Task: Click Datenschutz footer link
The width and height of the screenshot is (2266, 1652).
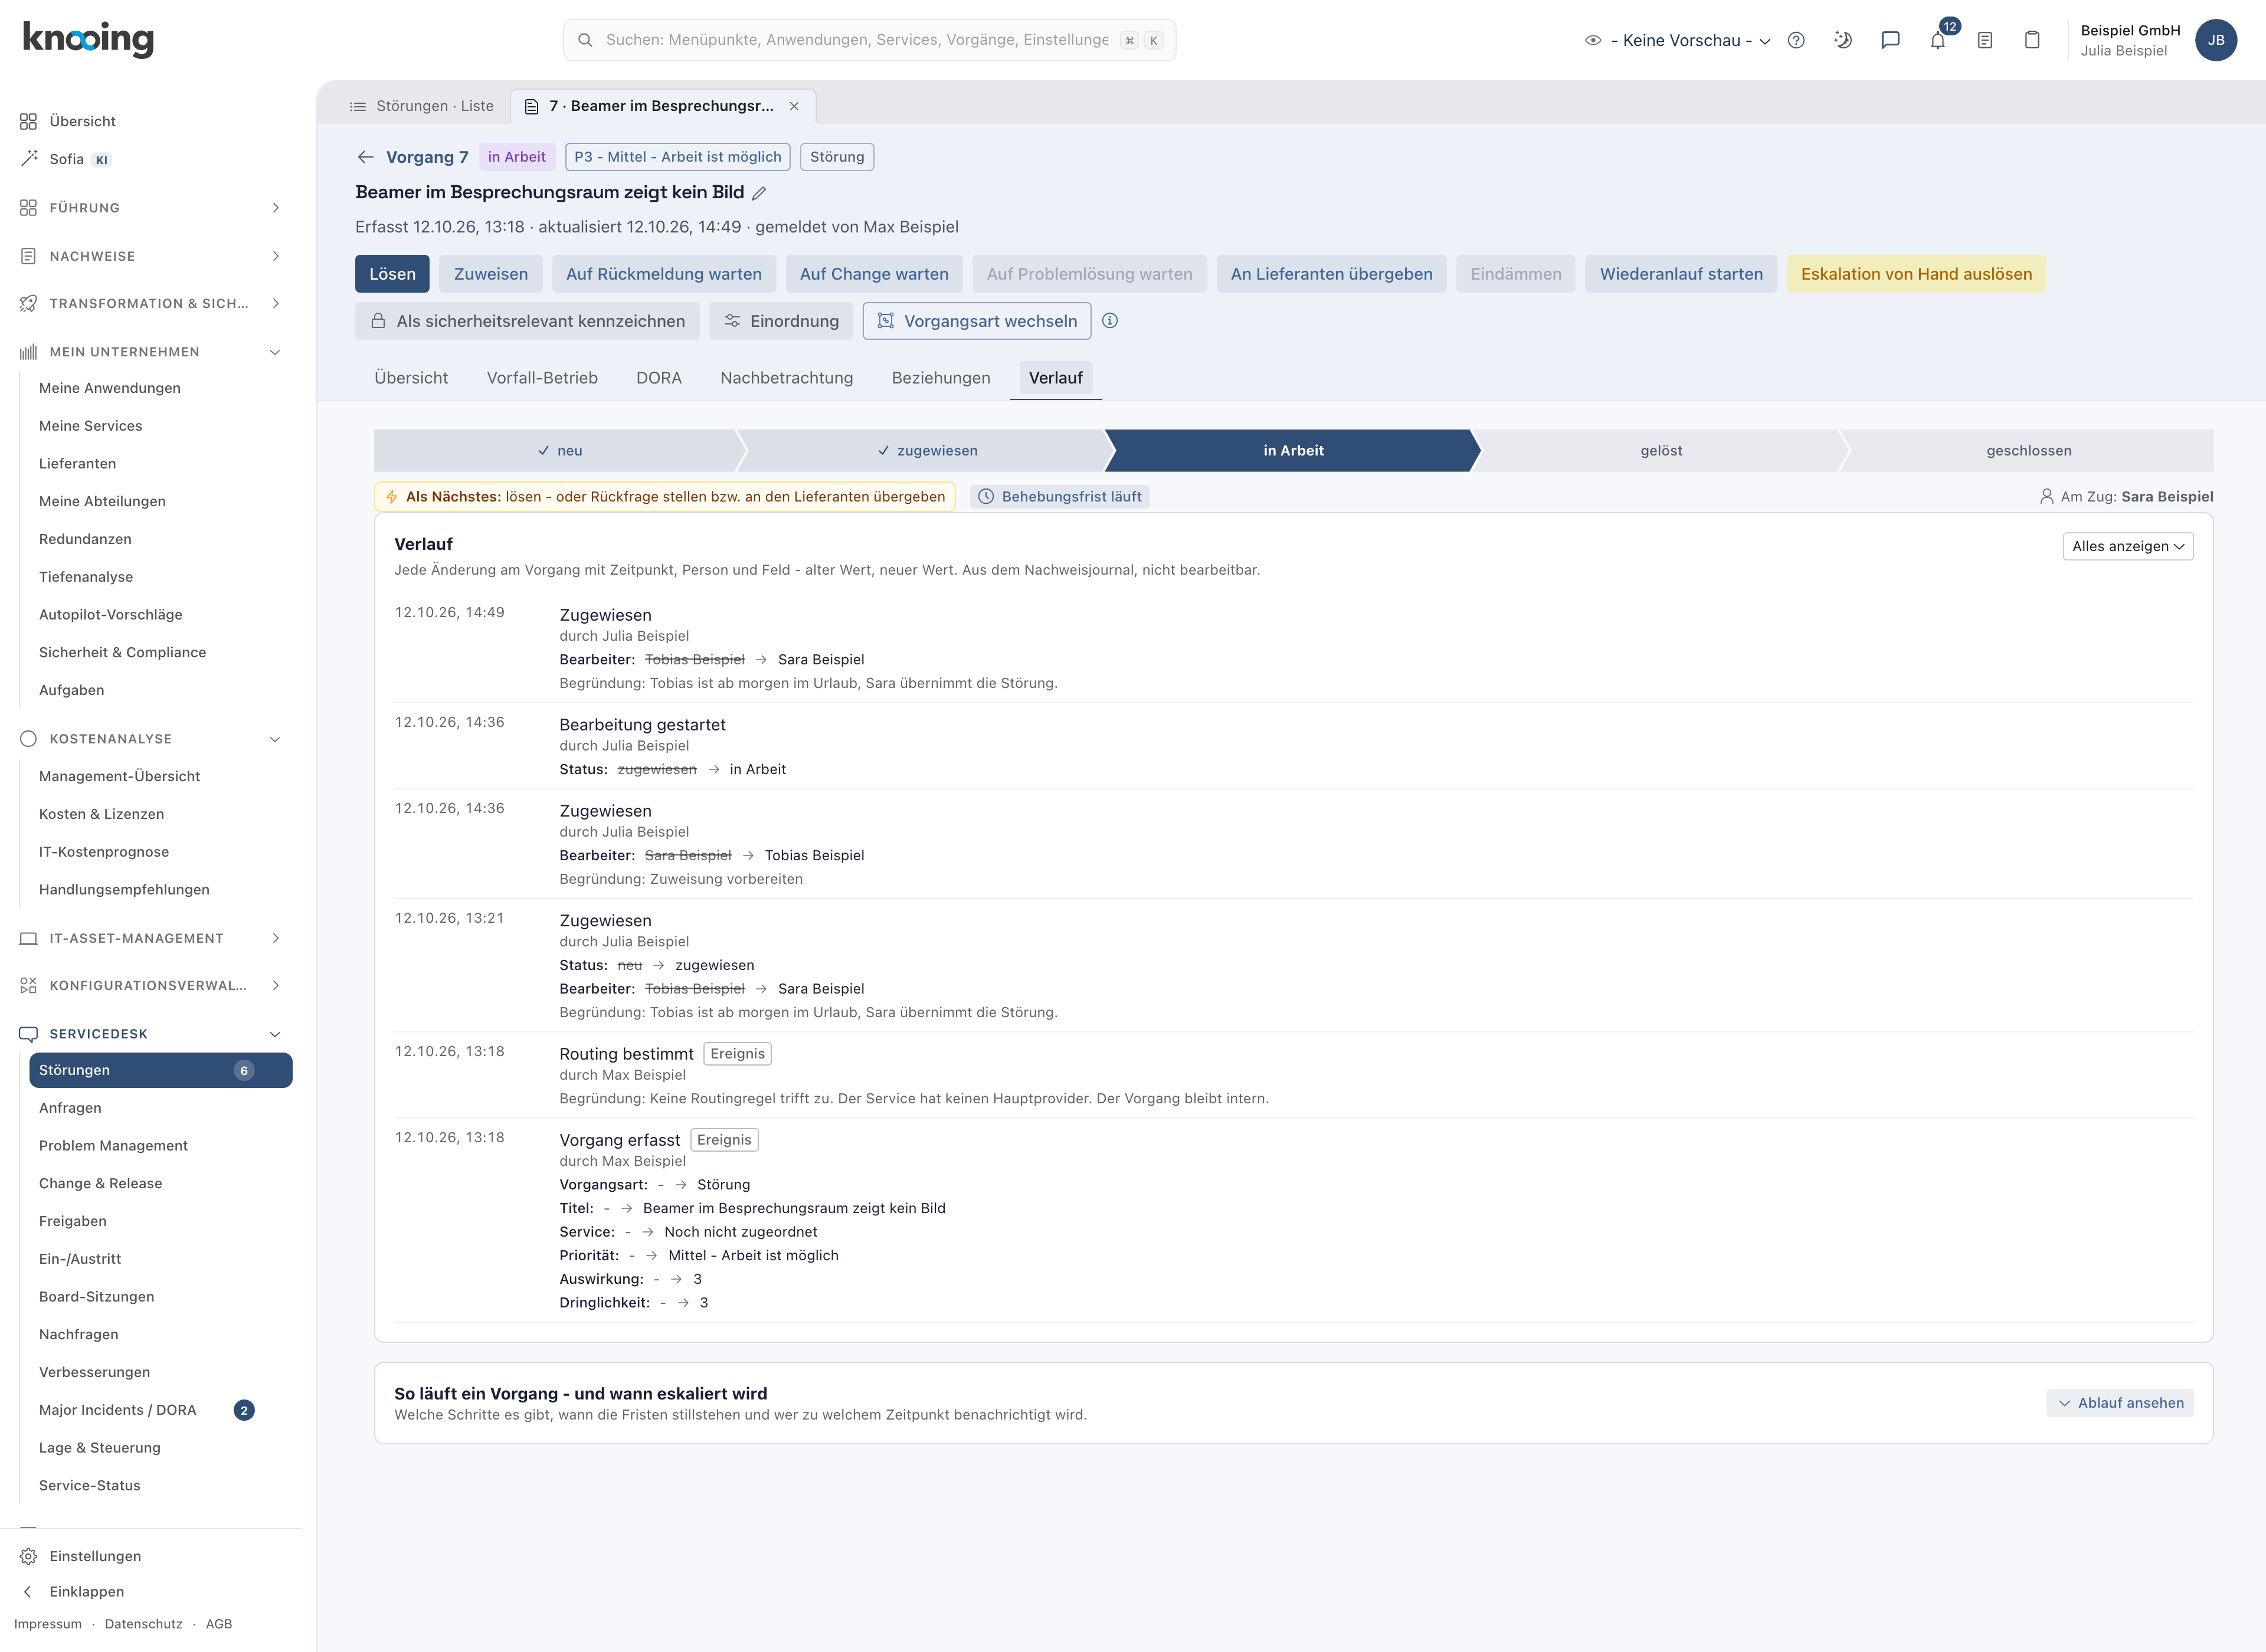Action: tap(143, 1624)
